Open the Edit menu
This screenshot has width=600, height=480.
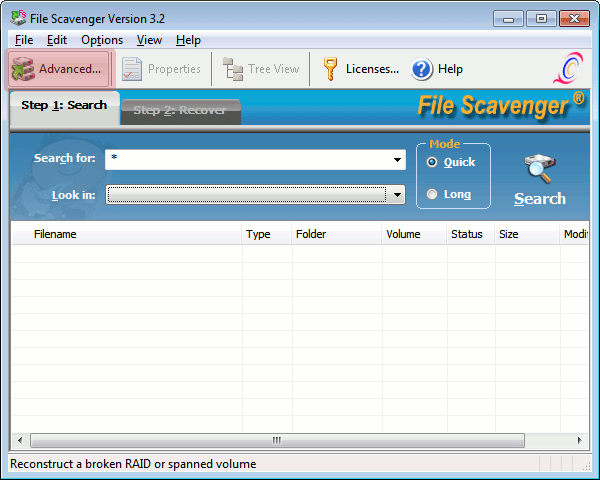tap(57, 40)
